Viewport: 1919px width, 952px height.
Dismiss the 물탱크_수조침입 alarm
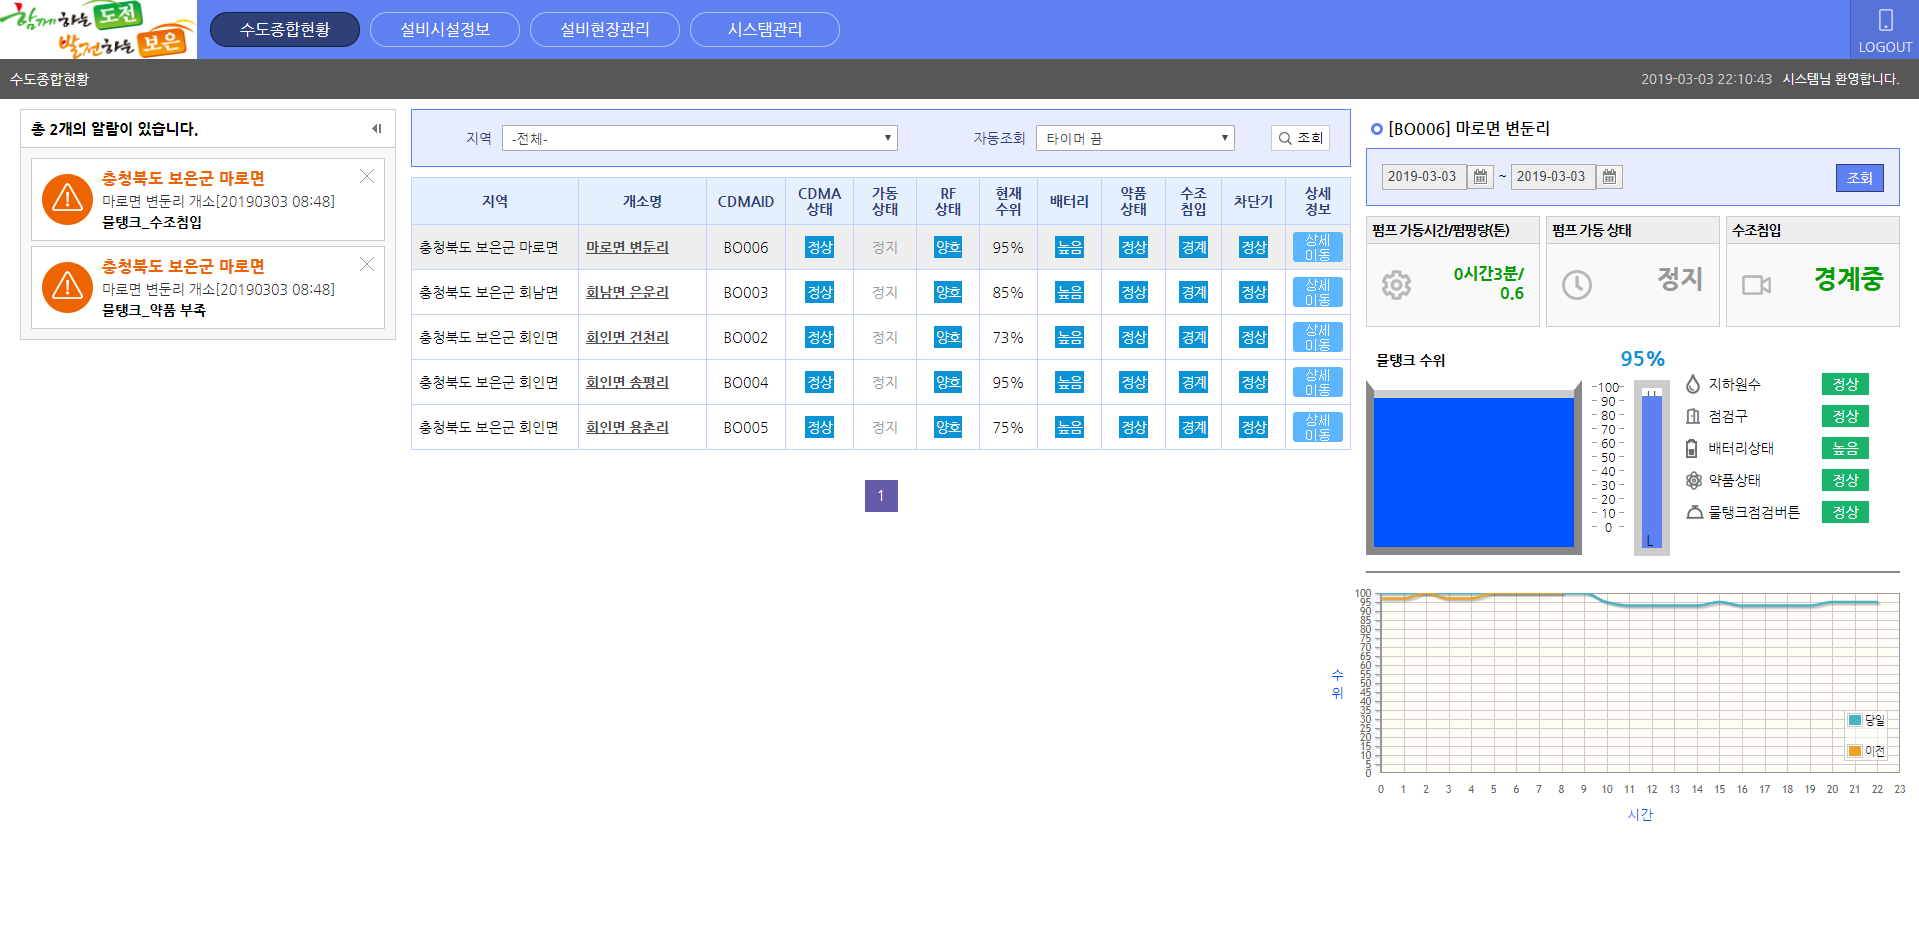(367, 176)
